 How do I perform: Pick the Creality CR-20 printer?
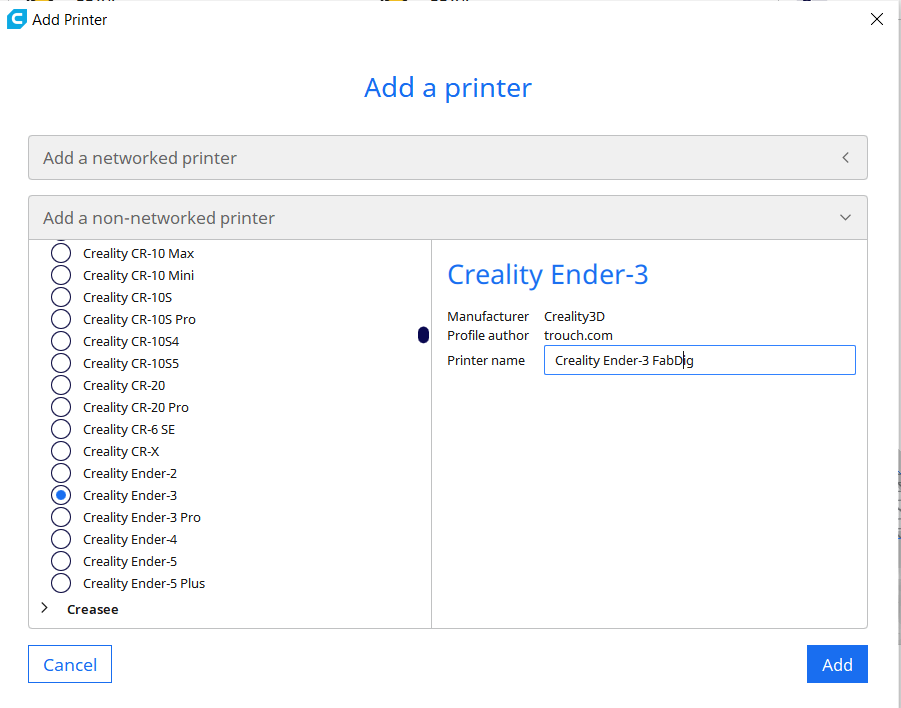point(61,385)
